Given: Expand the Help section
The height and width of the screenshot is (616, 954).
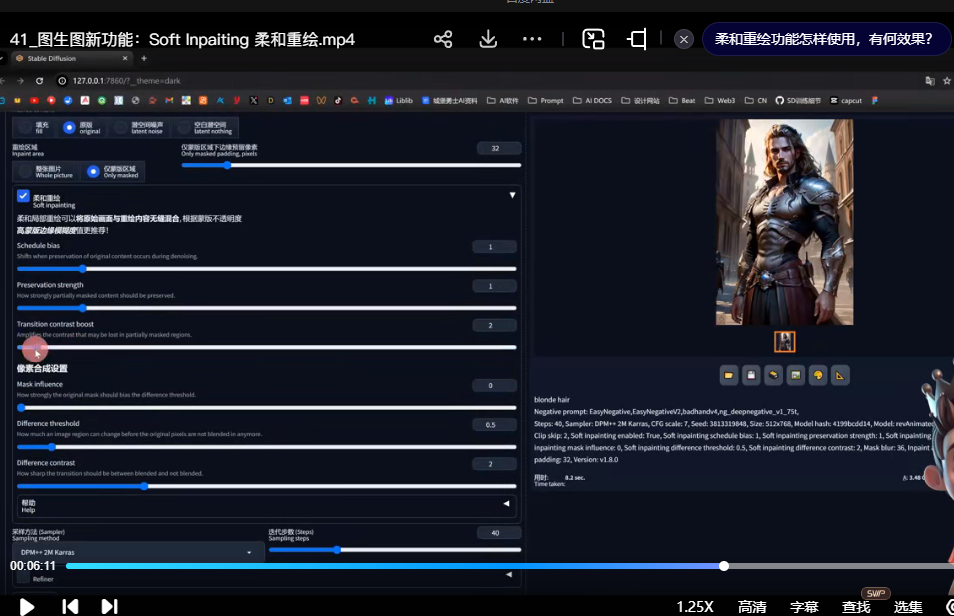Looking at the screenshot, I should tap(266, 506).
